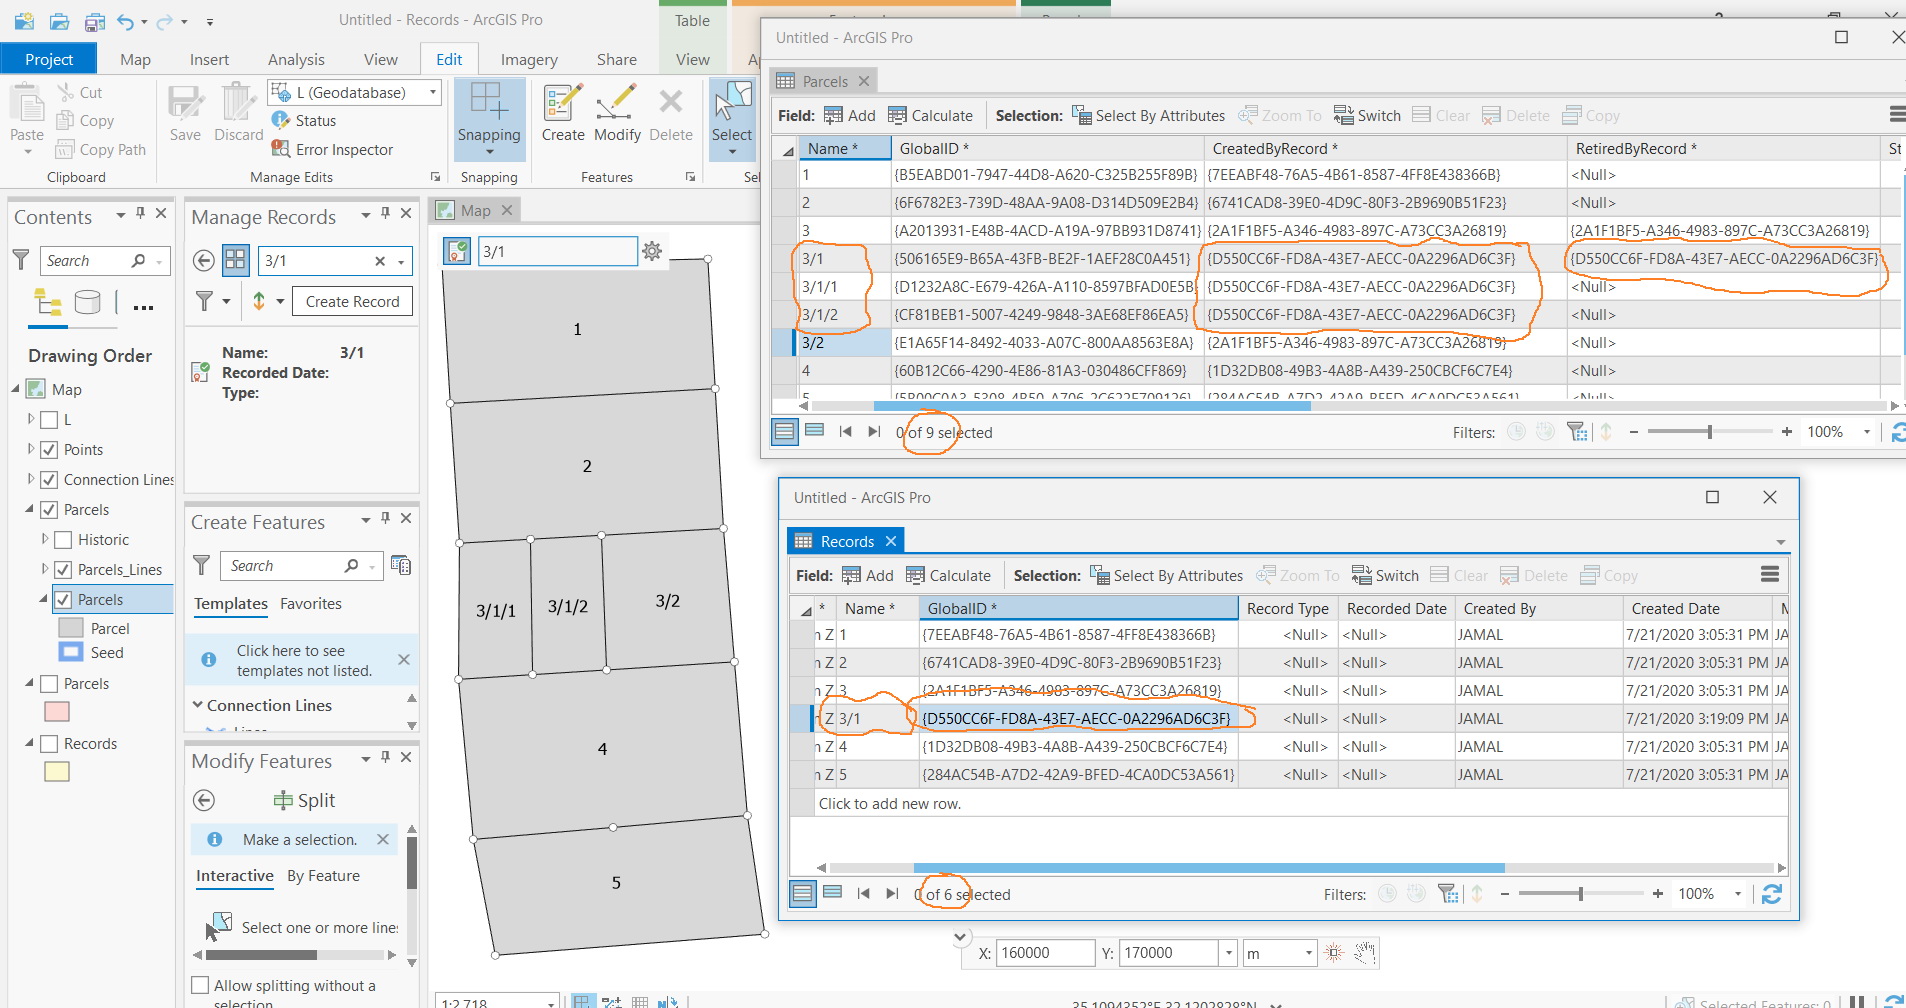The image size is (1906, 1008).
Task: Refresh the Records table
Action: (1771, 894)
